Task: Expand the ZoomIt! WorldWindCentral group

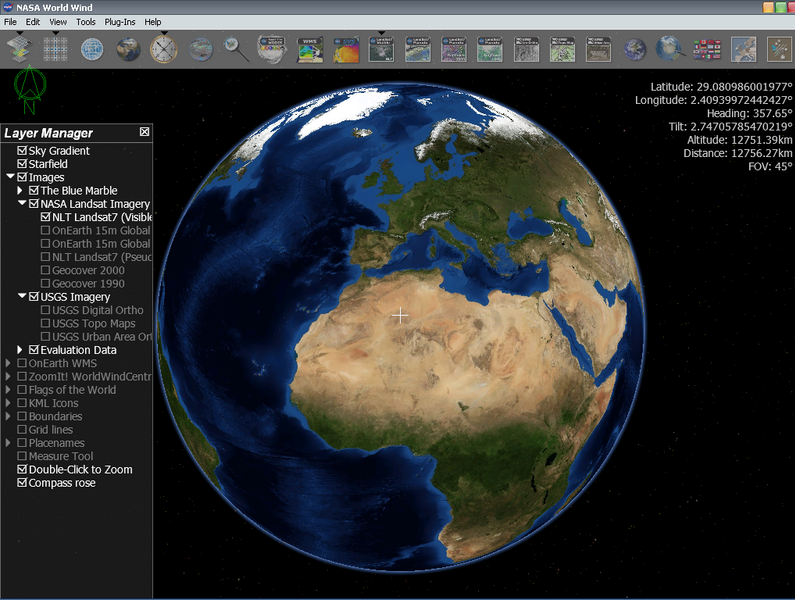Action: pyautogui.click(x=8, y=376)
